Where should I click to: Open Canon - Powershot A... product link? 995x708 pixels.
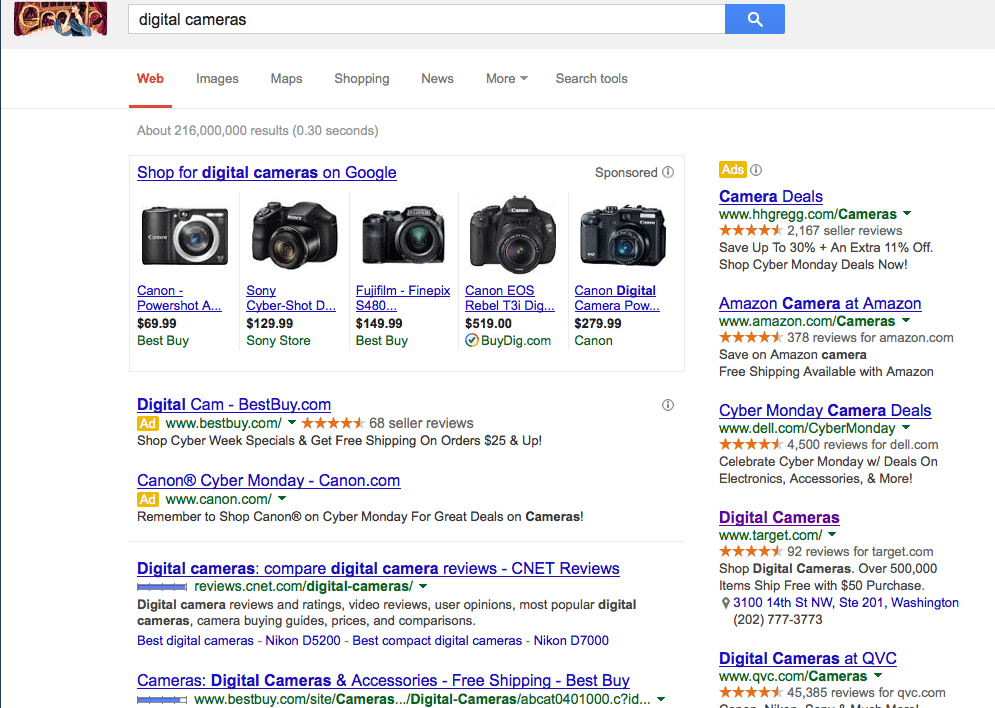tap(179, 298)
